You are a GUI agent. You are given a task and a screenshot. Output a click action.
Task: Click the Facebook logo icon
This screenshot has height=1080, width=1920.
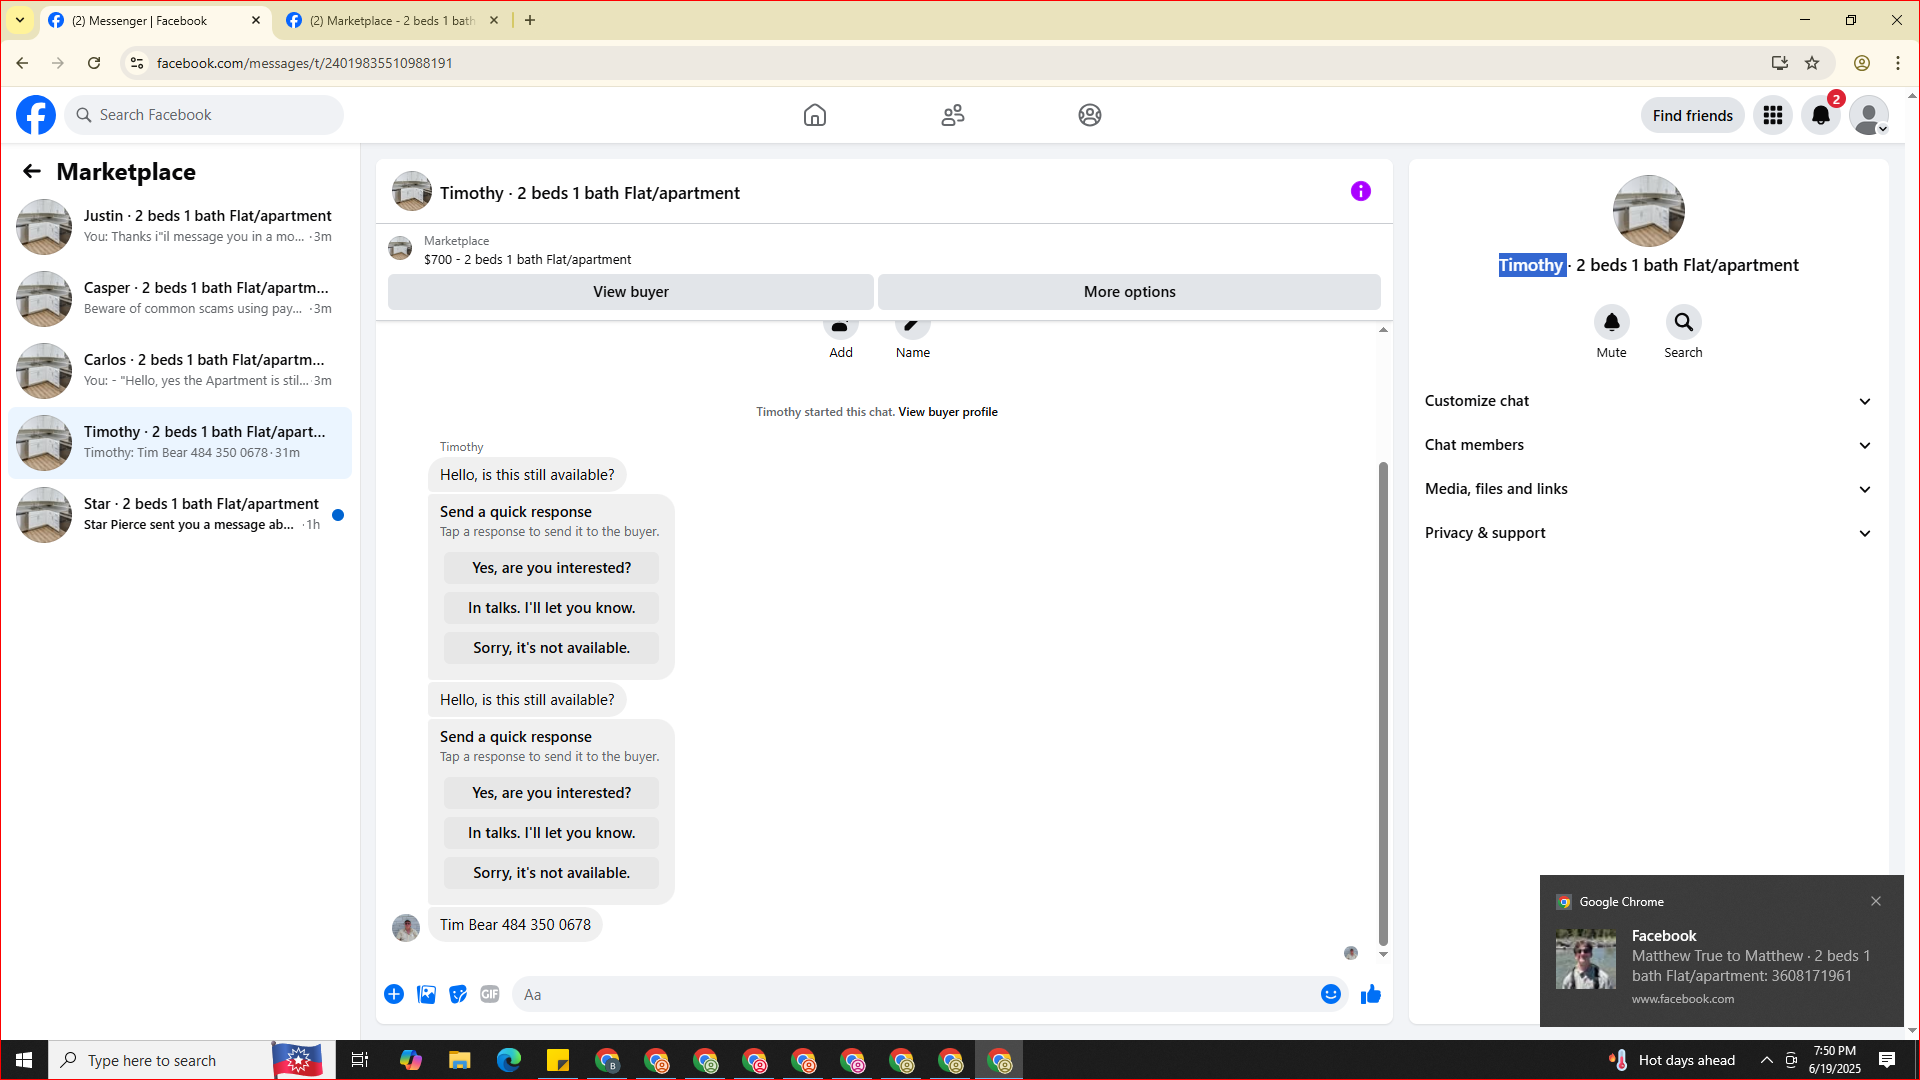36,115
